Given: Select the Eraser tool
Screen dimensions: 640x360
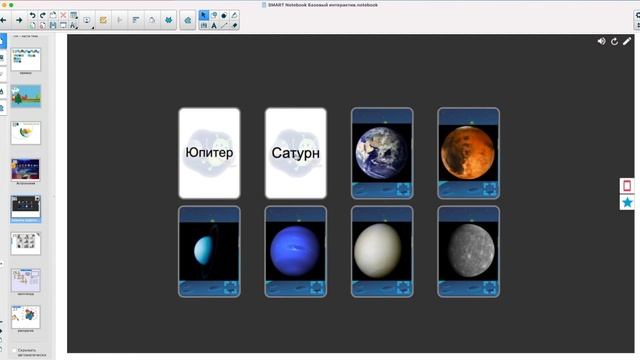Looking at the screenshot, I should click(234, 25).
